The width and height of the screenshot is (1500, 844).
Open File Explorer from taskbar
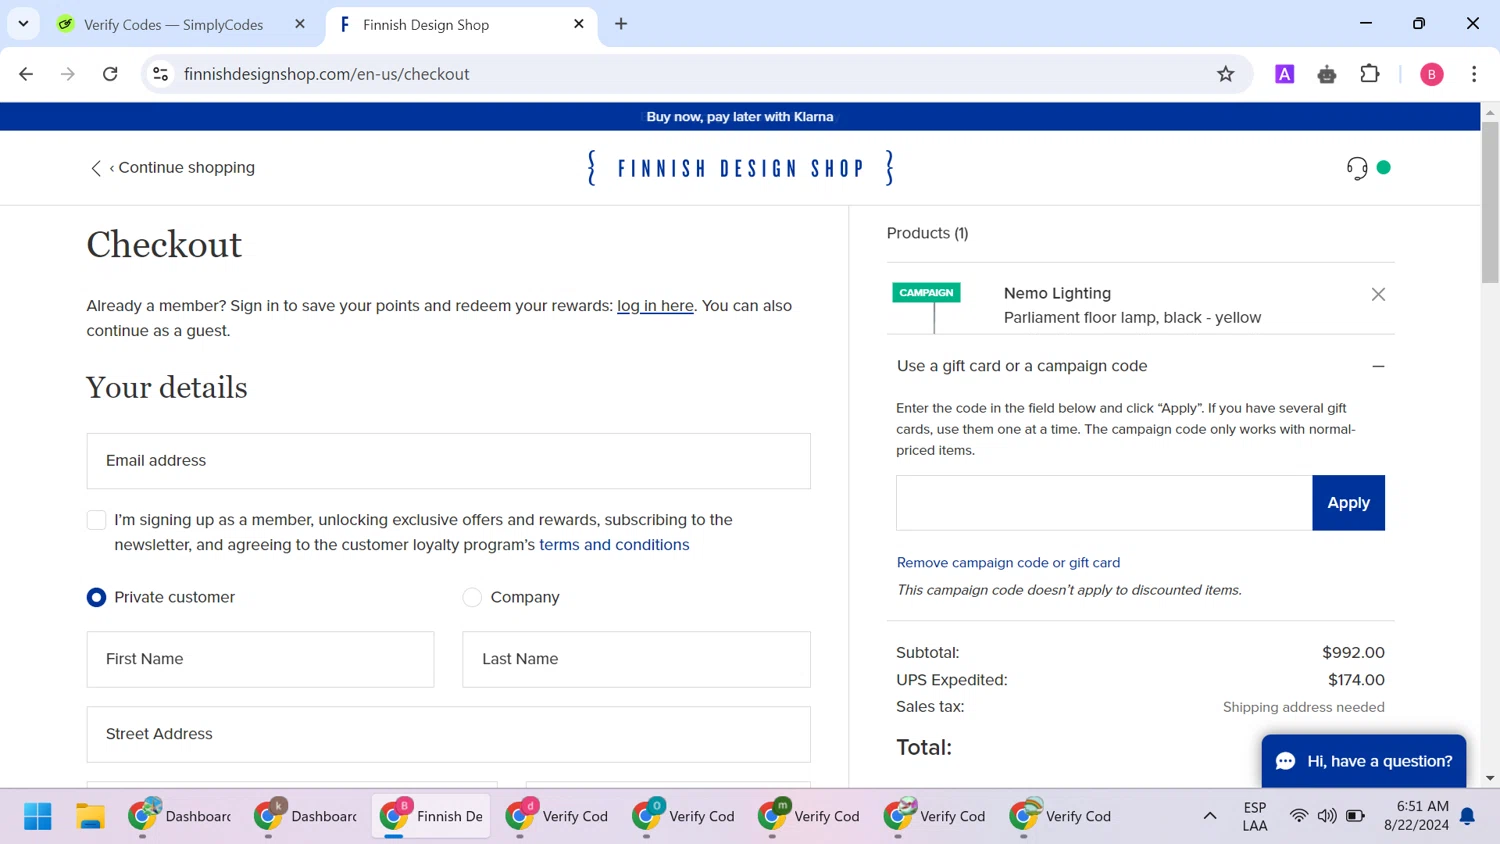pos(90,816)
